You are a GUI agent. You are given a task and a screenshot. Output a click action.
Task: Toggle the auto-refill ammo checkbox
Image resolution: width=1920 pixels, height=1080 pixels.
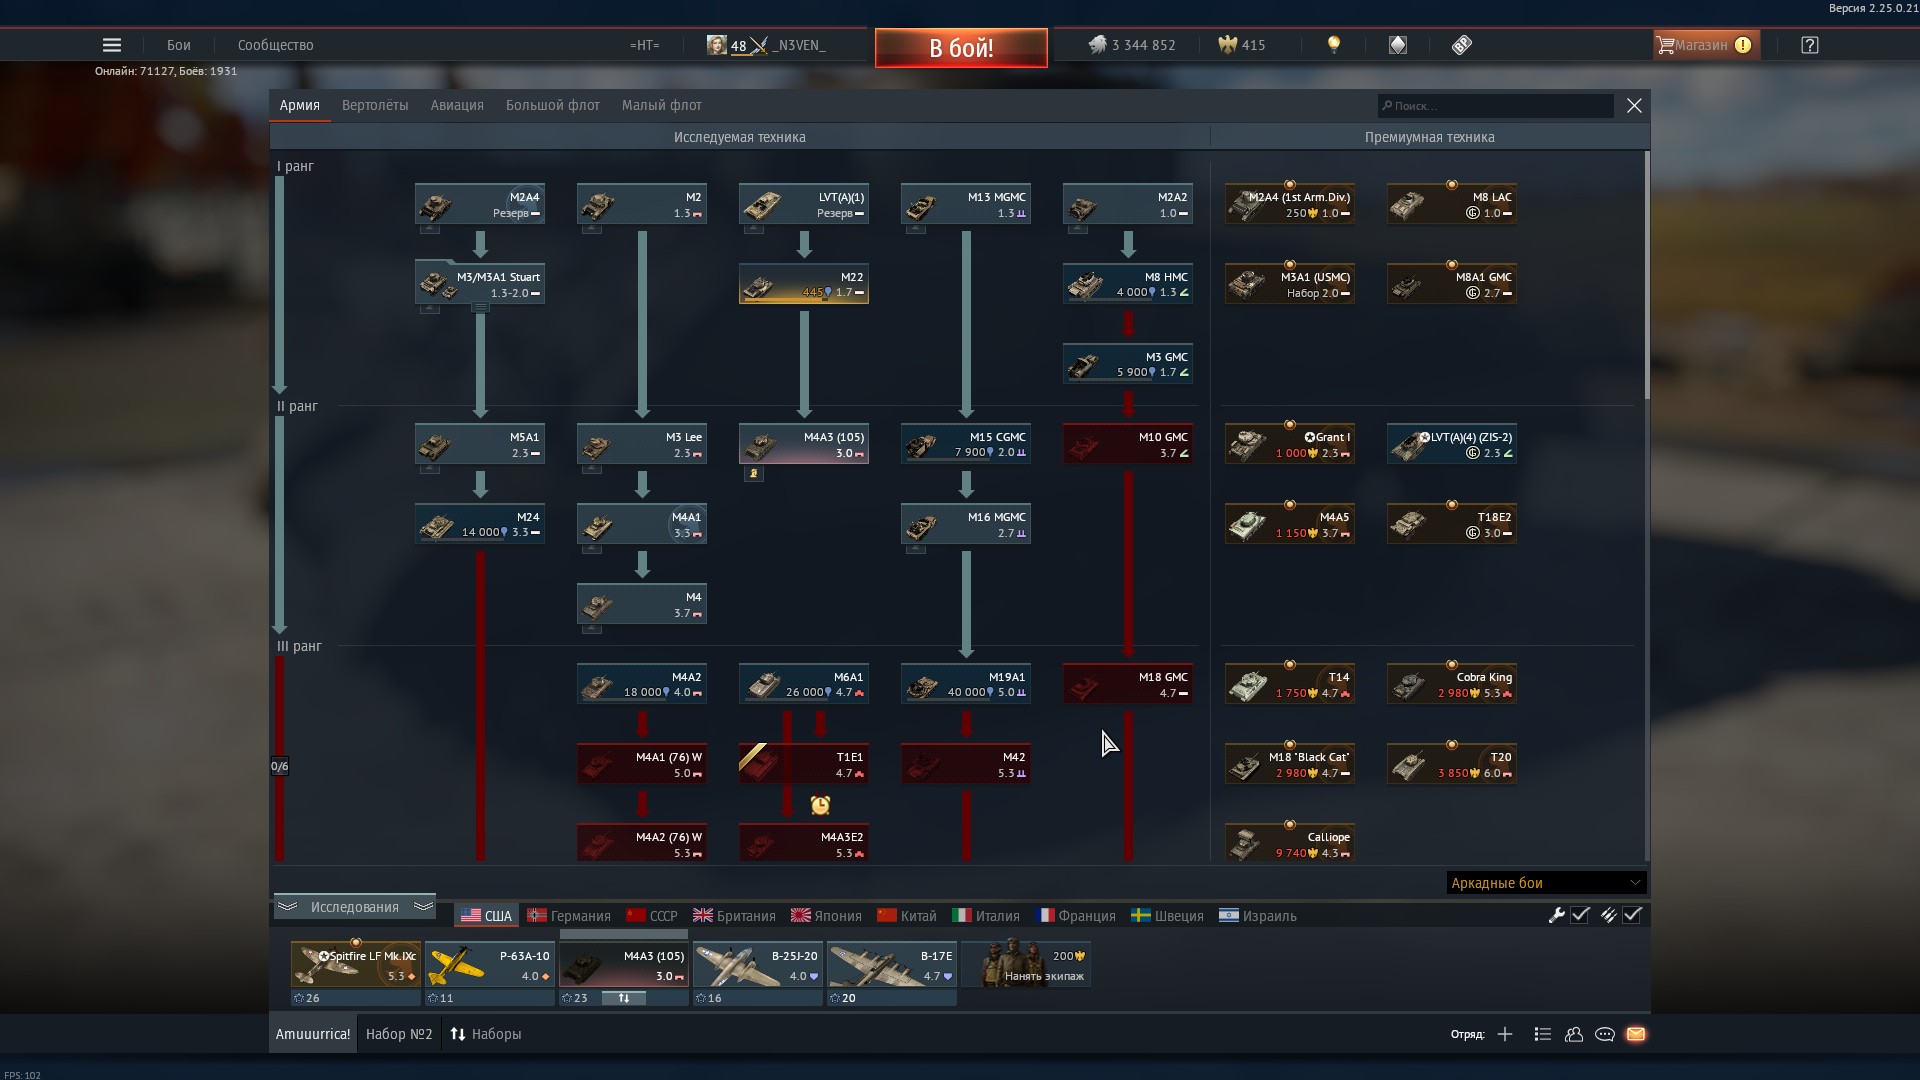click(x=1632, y=915)
